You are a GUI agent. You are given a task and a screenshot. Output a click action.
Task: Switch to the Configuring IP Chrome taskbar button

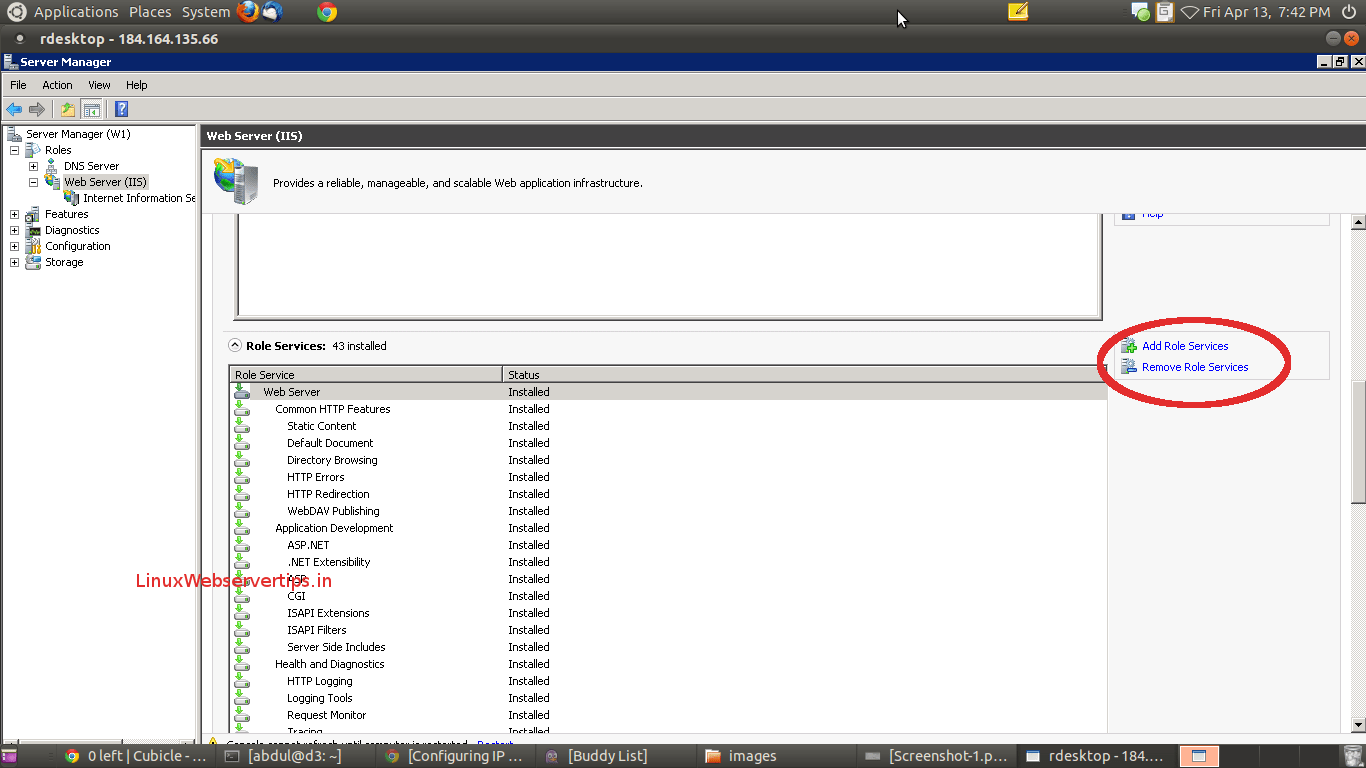[x=456, y=756]
